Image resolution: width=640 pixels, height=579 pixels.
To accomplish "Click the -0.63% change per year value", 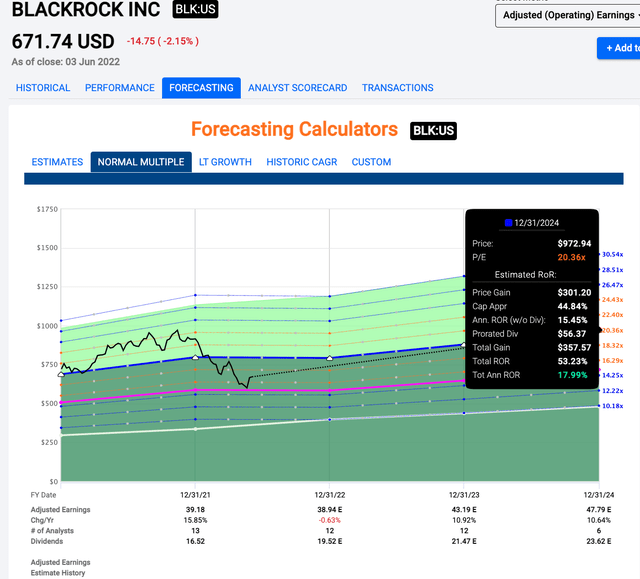I will [330, 520].
